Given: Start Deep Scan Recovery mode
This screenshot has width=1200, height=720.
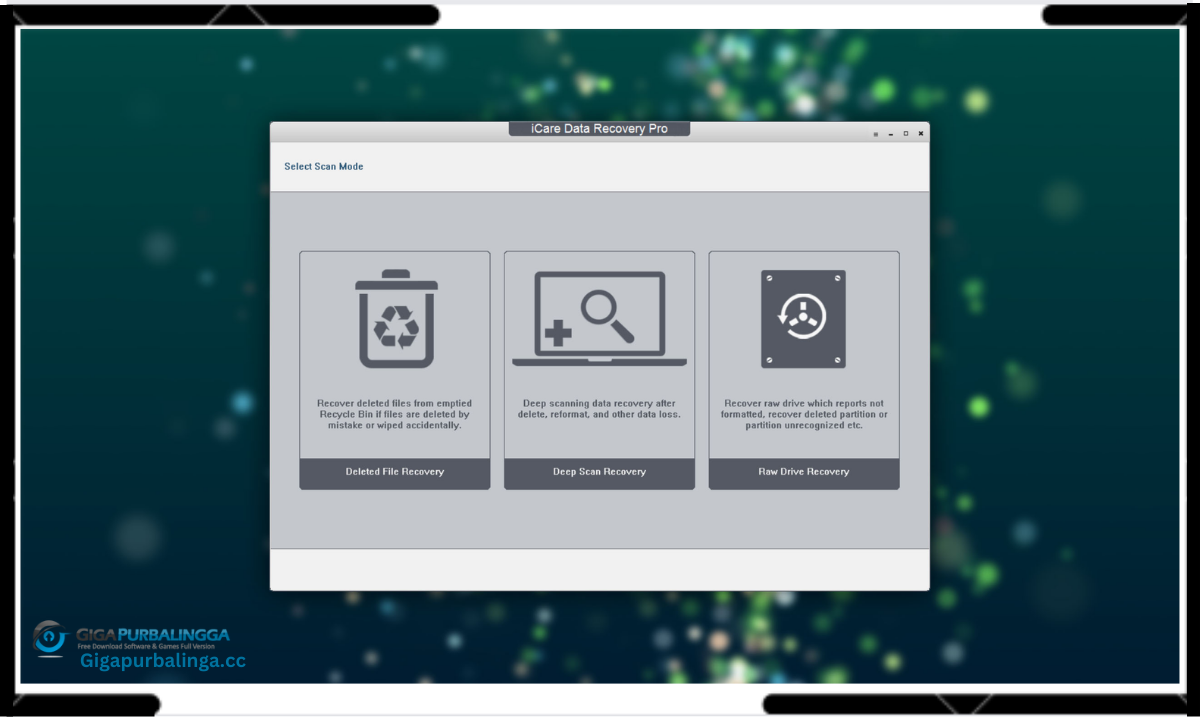Looking at the screenshot, I should [x=599, y=472].
